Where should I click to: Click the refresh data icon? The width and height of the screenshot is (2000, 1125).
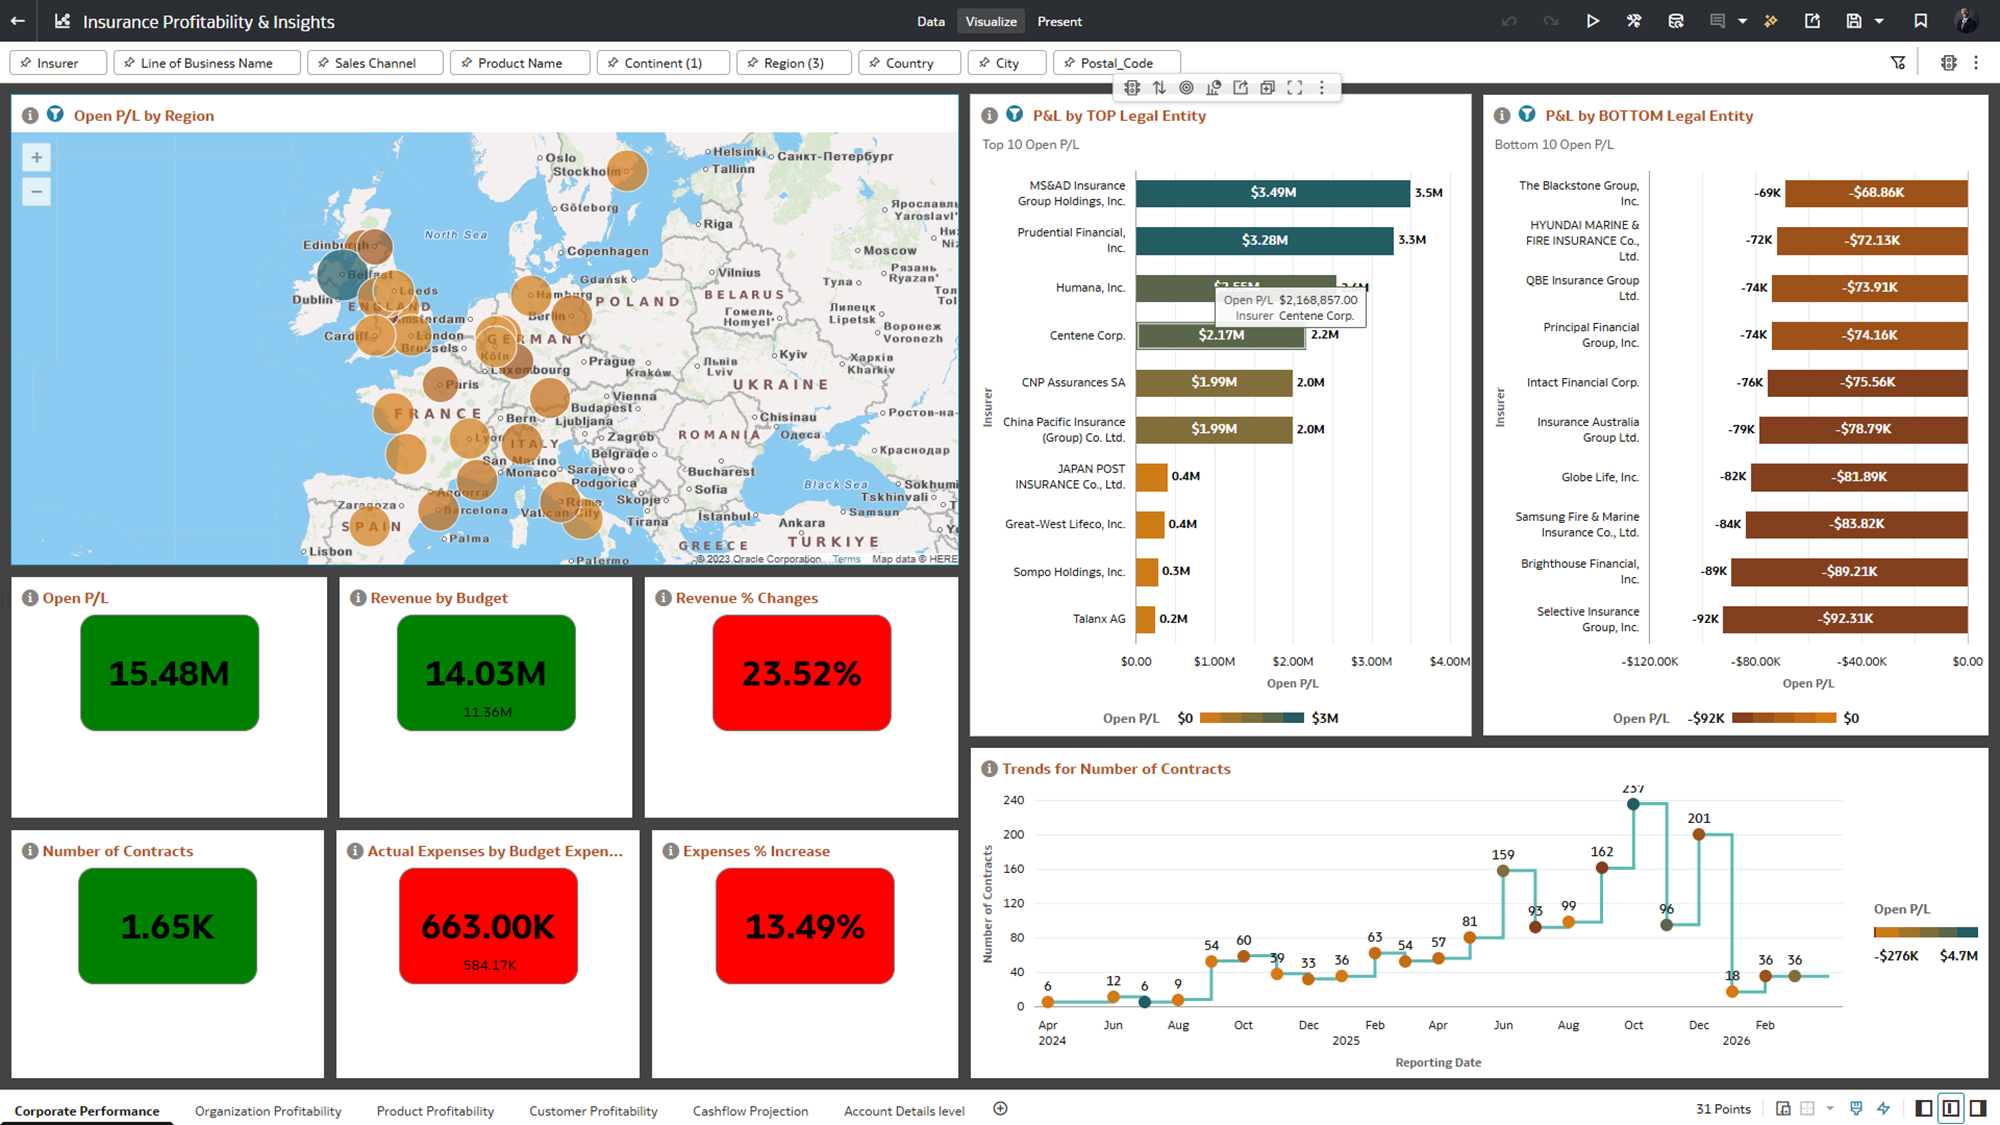(x=1676, y=21)
